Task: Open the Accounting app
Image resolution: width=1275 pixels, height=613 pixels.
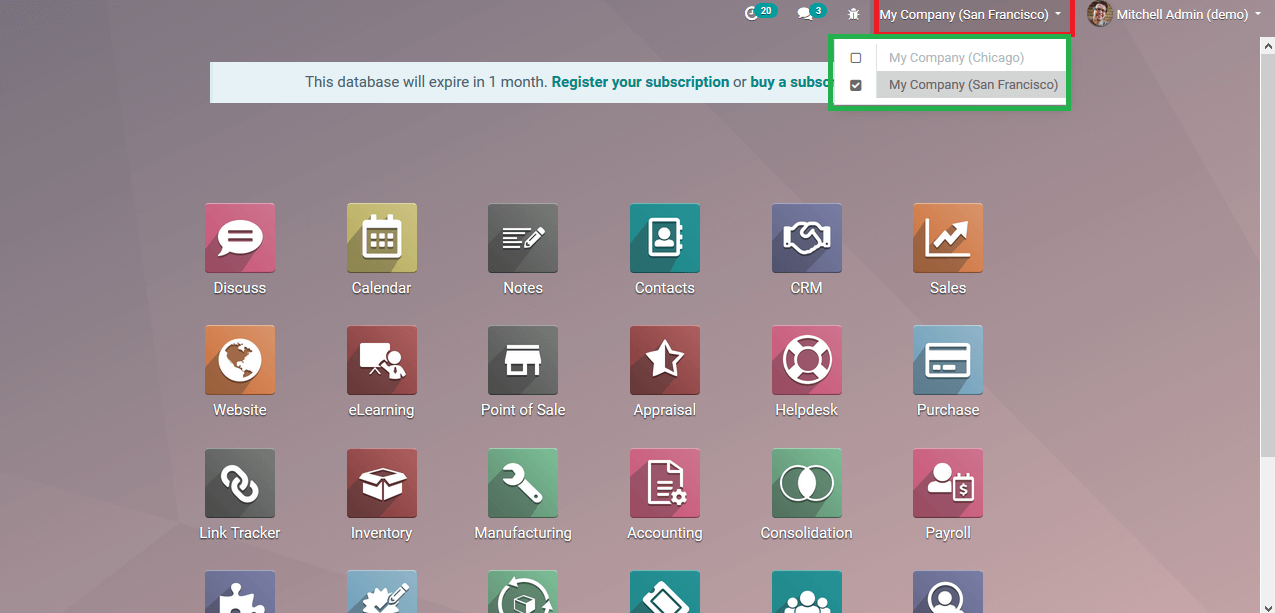Action: click(665, 483)
